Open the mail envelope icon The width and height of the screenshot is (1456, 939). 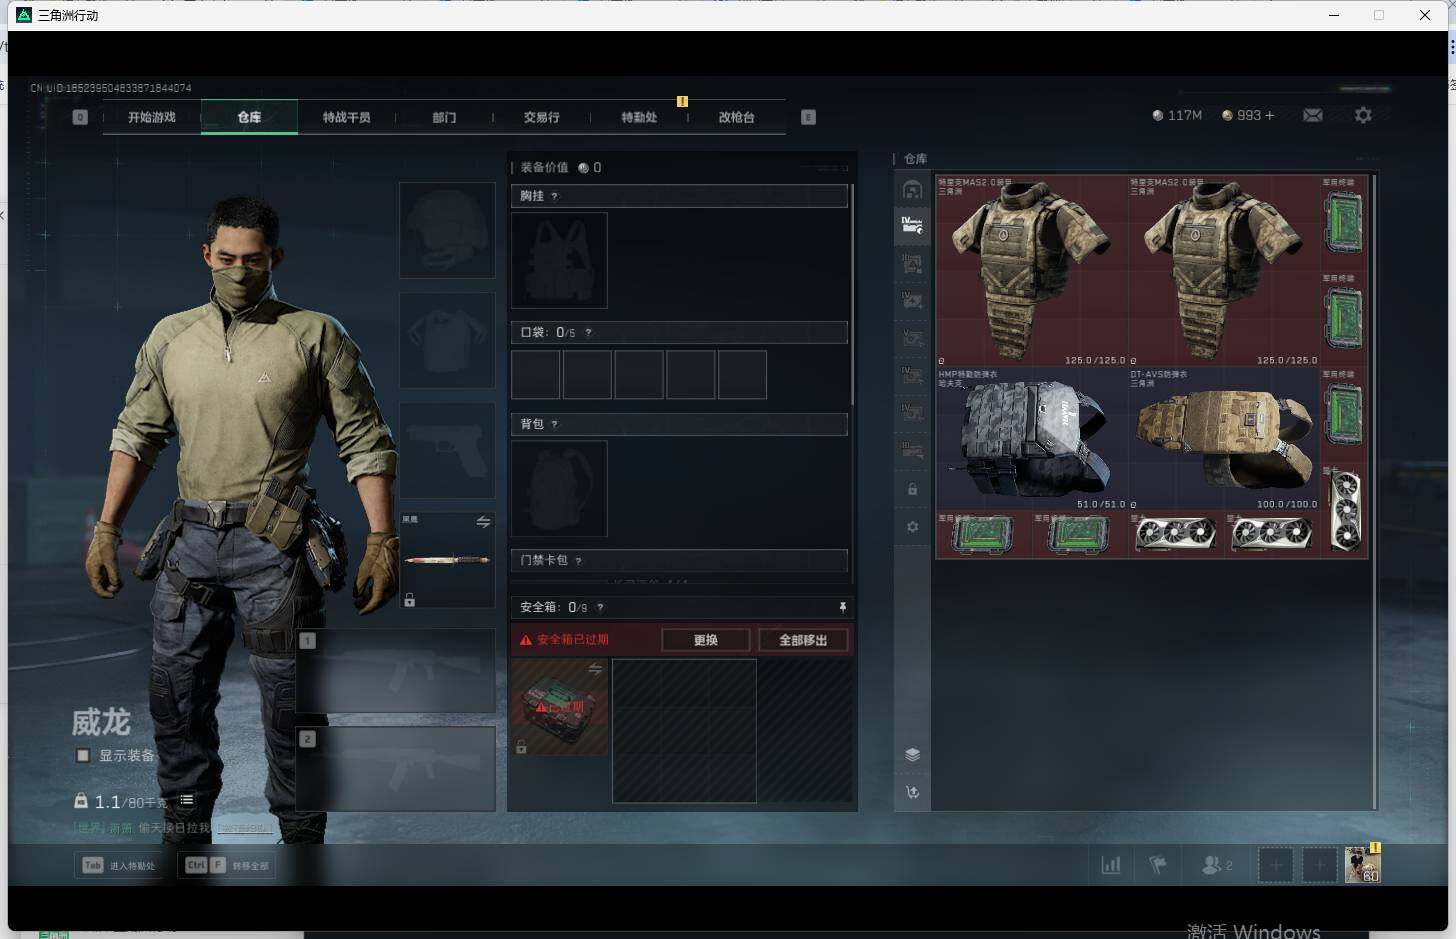[1313, 116]
